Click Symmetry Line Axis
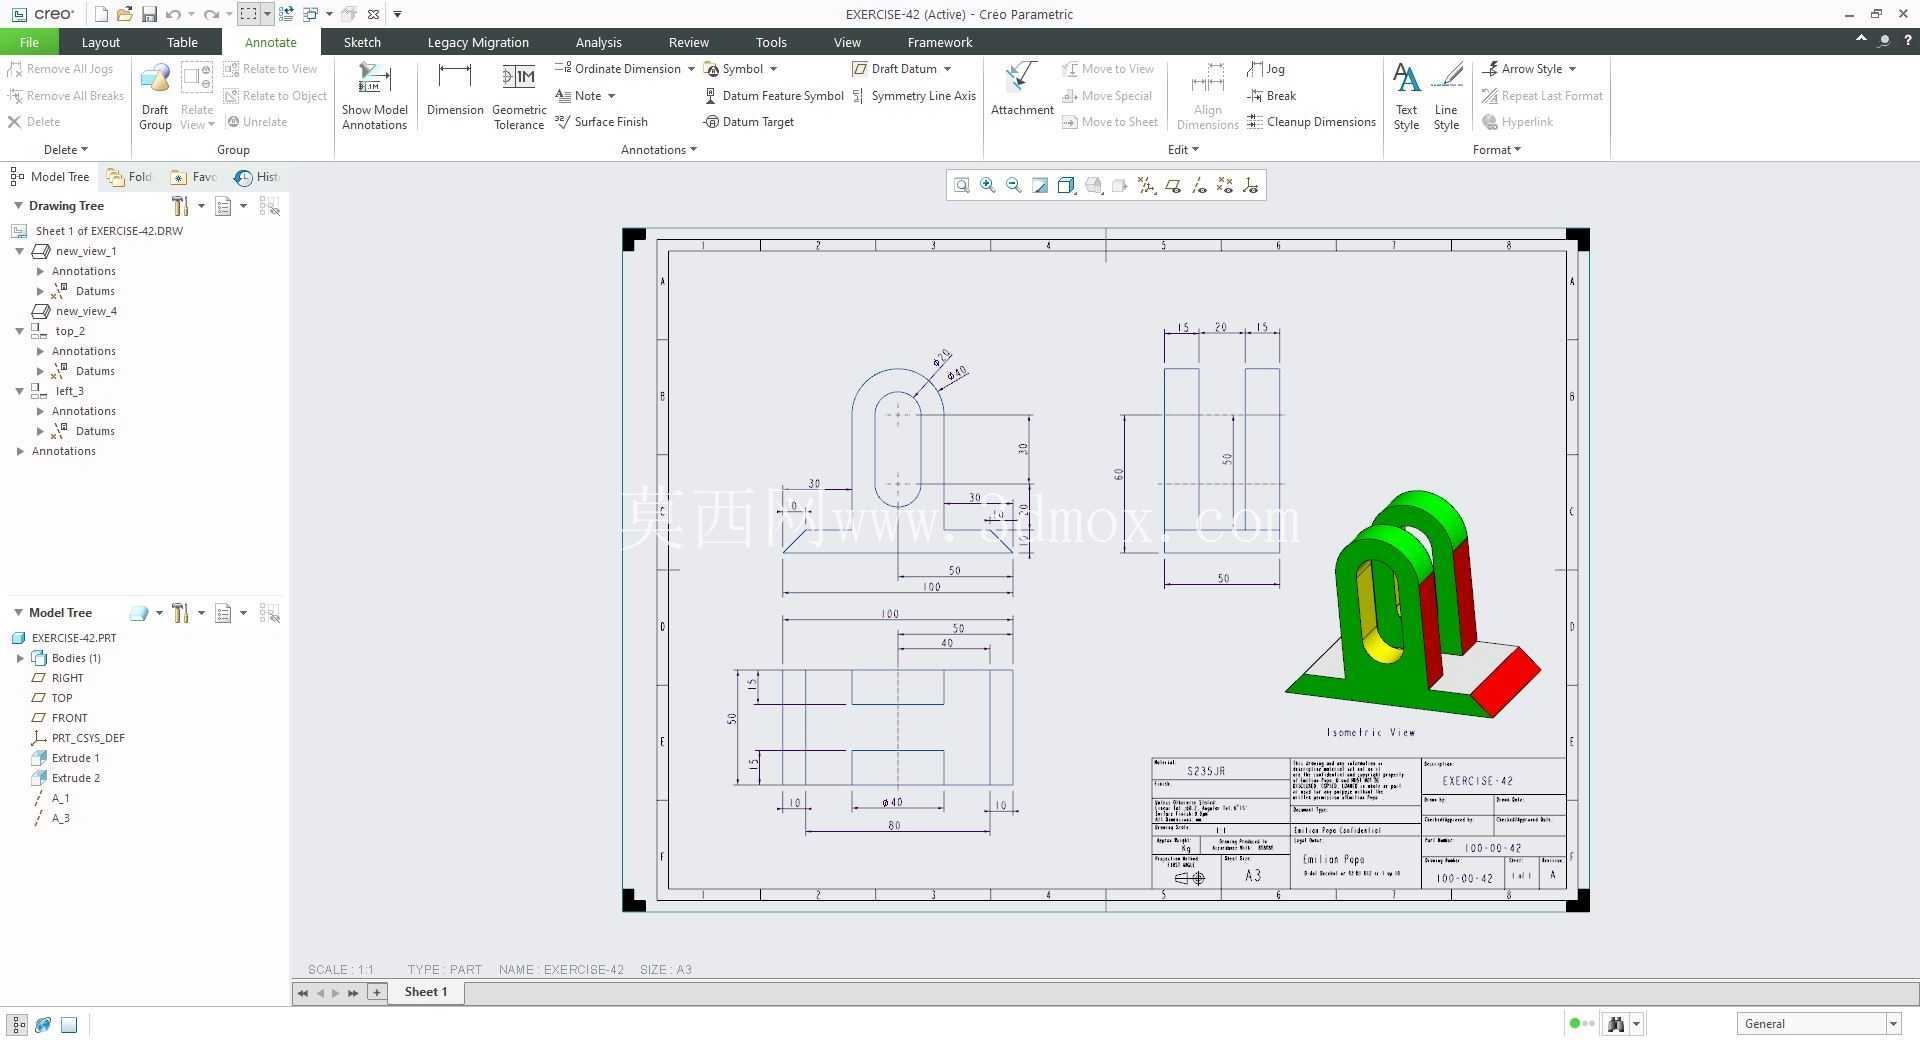 click(914, 96)
